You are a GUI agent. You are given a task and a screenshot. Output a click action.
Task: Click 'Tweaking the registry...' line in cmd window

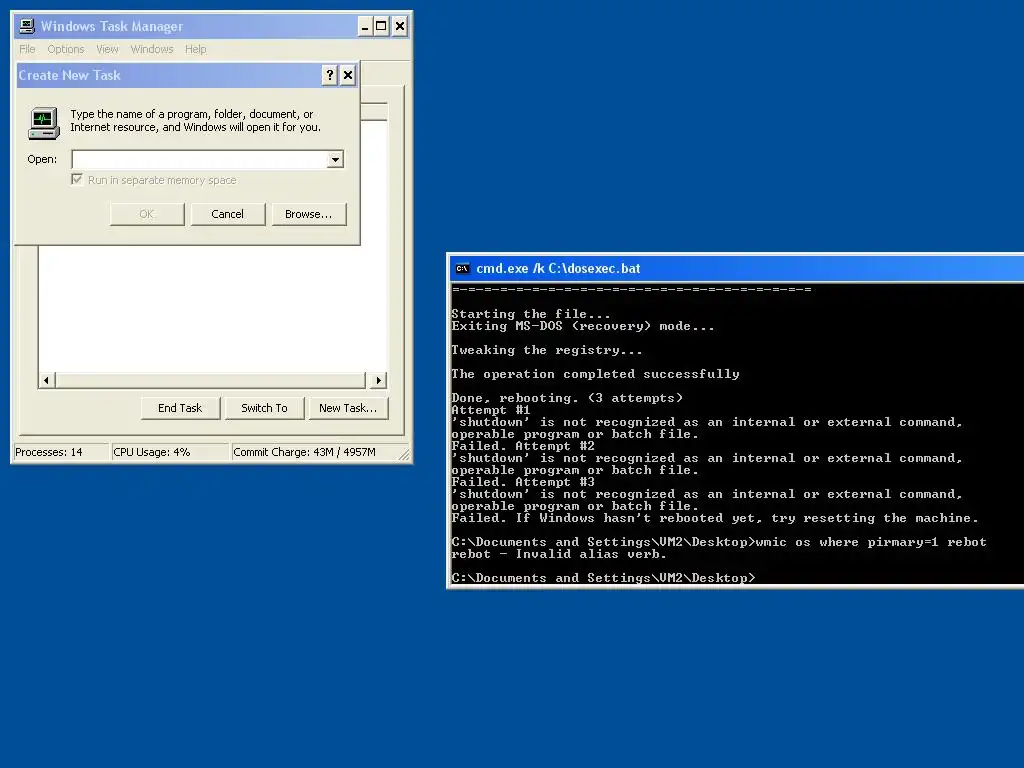pos(547,350)
